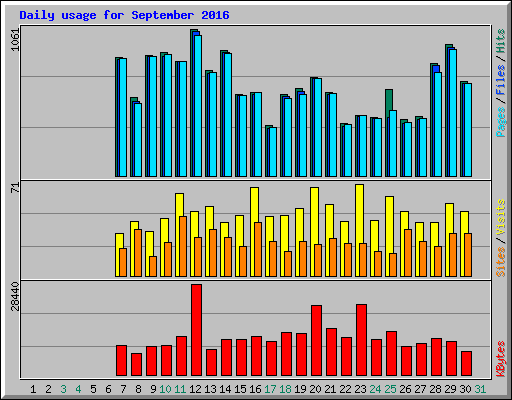
Task: Click green day 18 label
Action: click(285, 389)
